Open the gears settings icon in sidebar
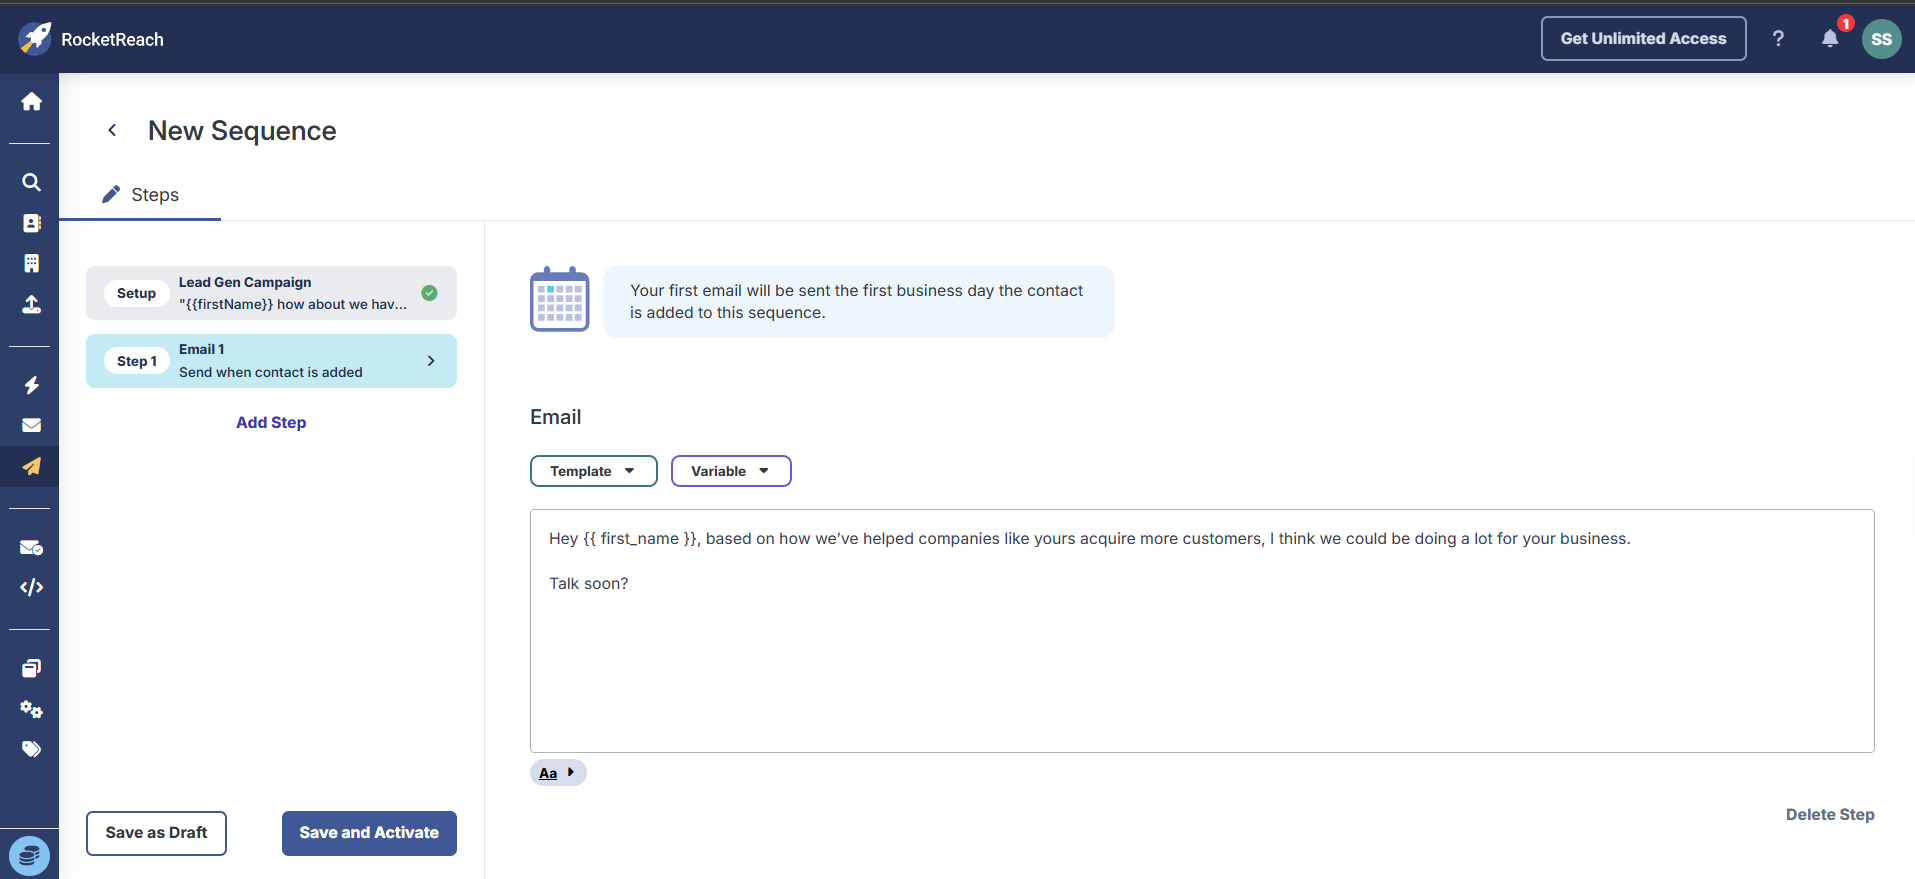Viewport: 1915px width, 879px height. 31,709
